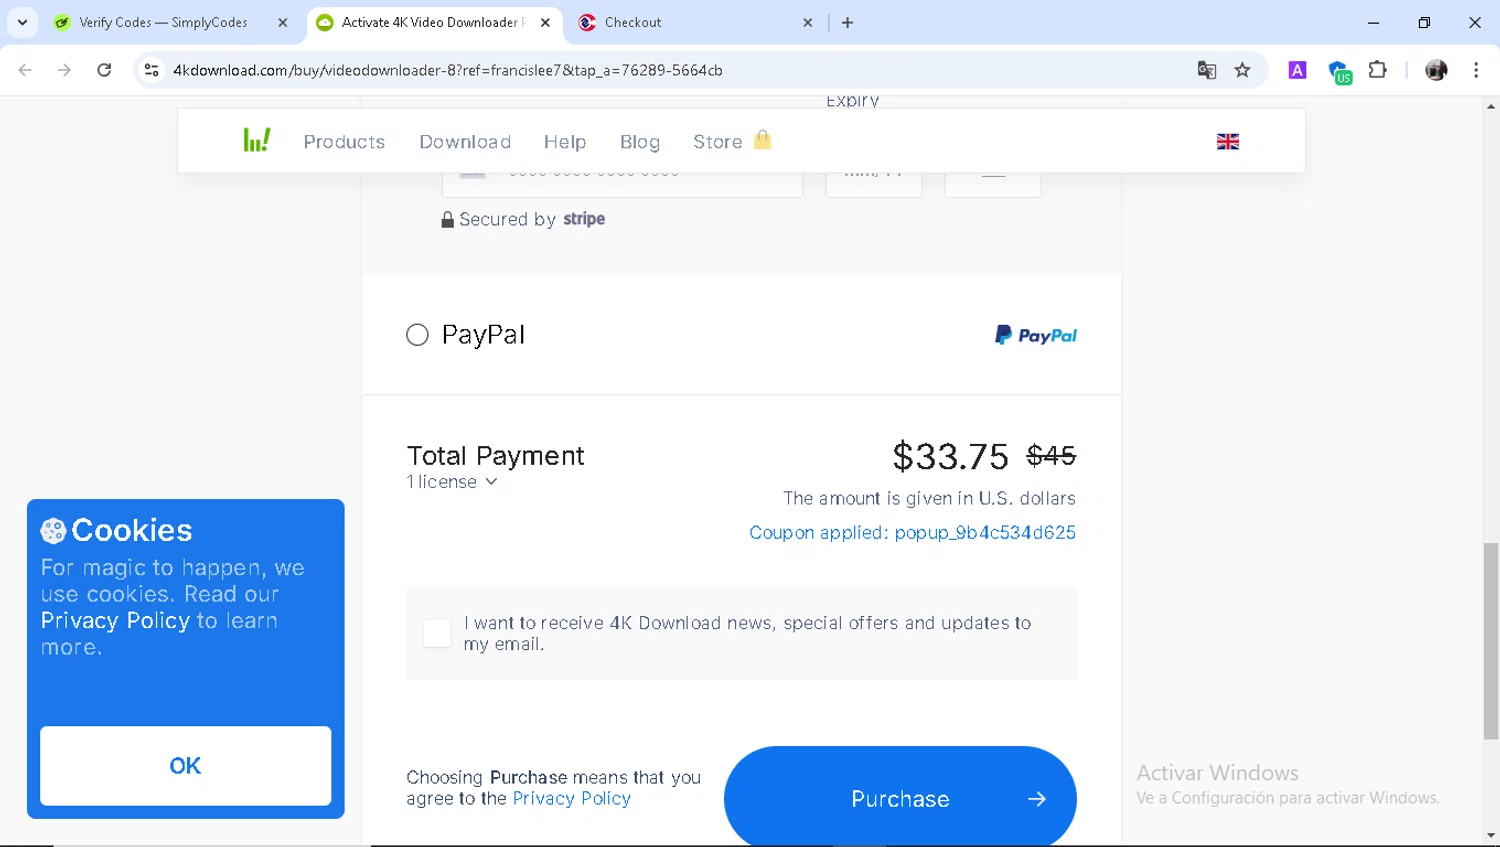Click the crossed-out $45 price
The image size is (1500, 847).
1051,456
